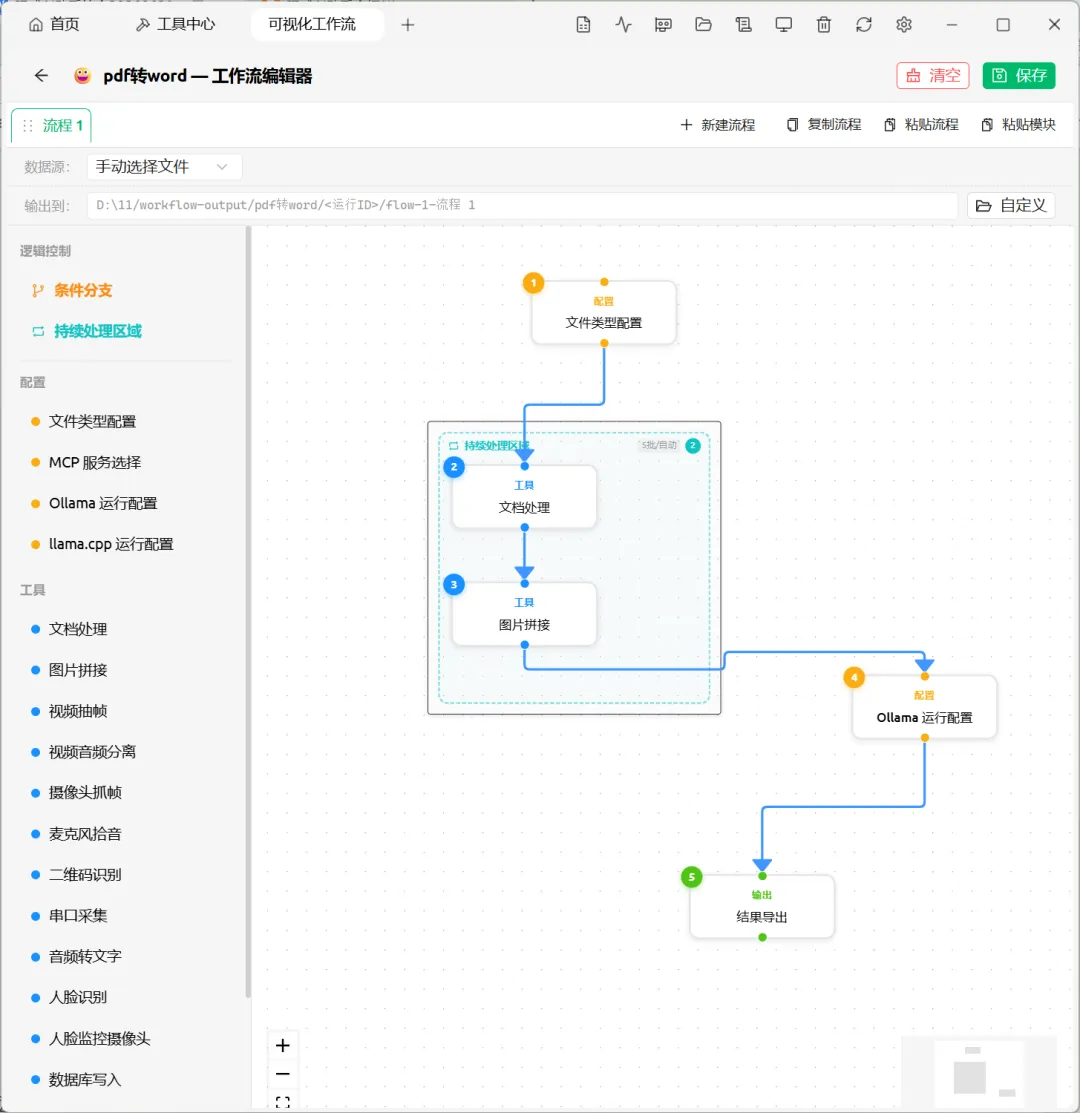
Task: Click the drag handle dots on 流程 1 tab
Action: (x=28, y=126)
